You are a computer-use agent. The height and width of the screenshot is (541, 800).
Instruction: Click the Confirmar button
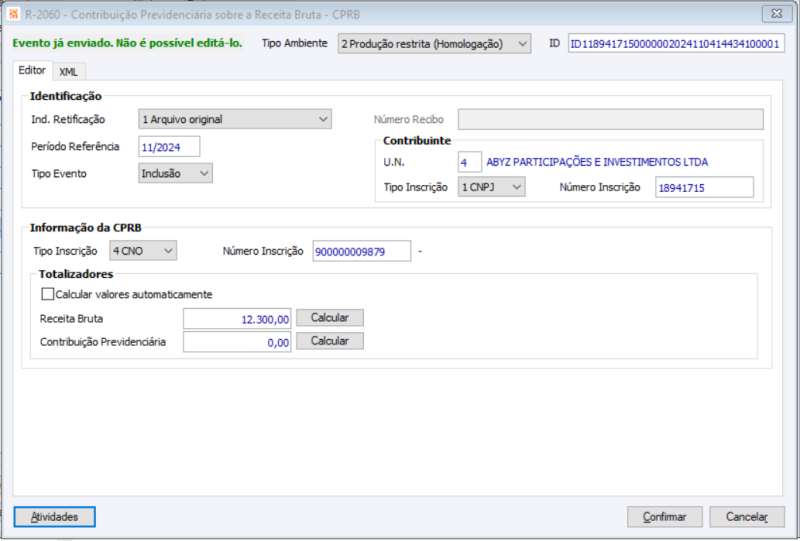[x=665, y=517]
